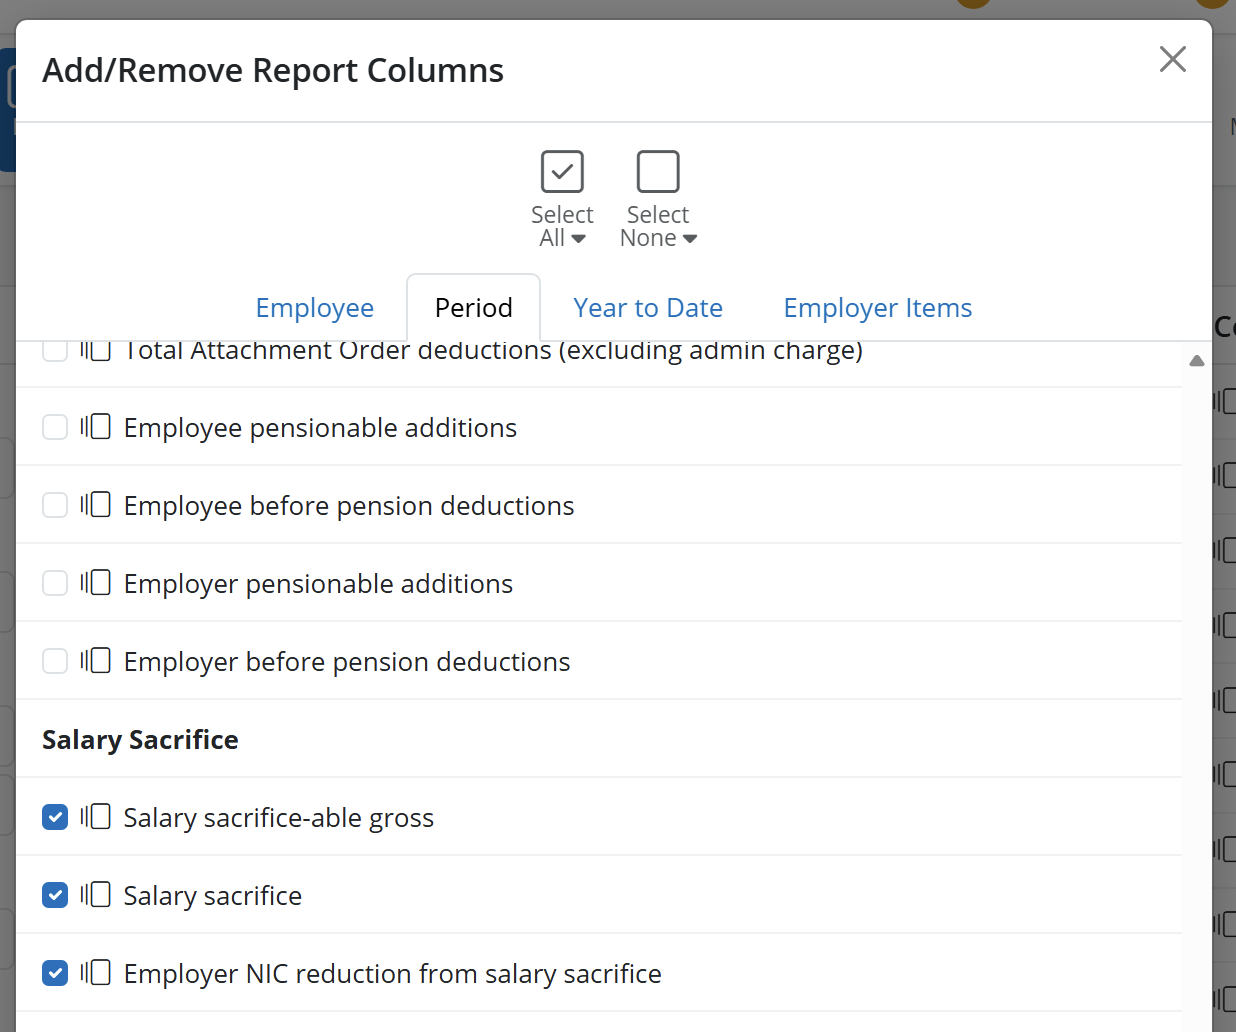This screenshot has height=1032, width=1236.
Task: Click the Employer before pension deductions label
Action: 347,662
